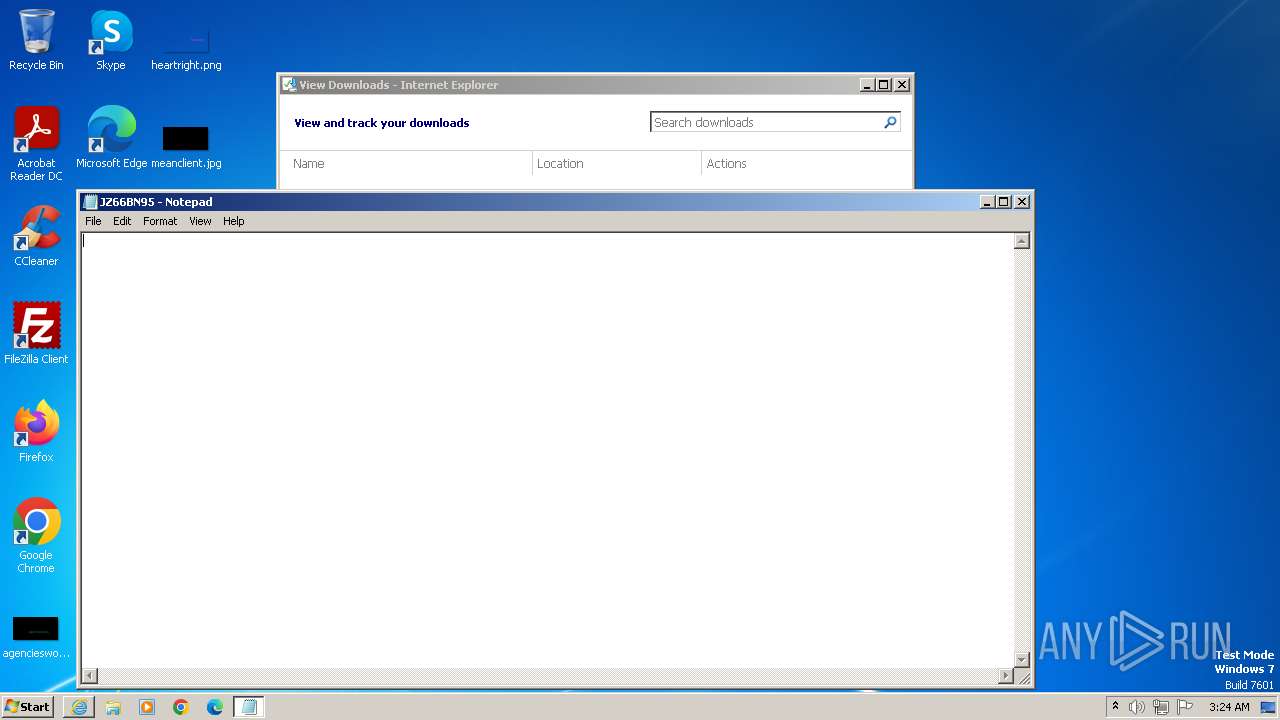Click the Notepad title bar icon
This screenshot has width=1280, height=720.
tap(90, 202)
